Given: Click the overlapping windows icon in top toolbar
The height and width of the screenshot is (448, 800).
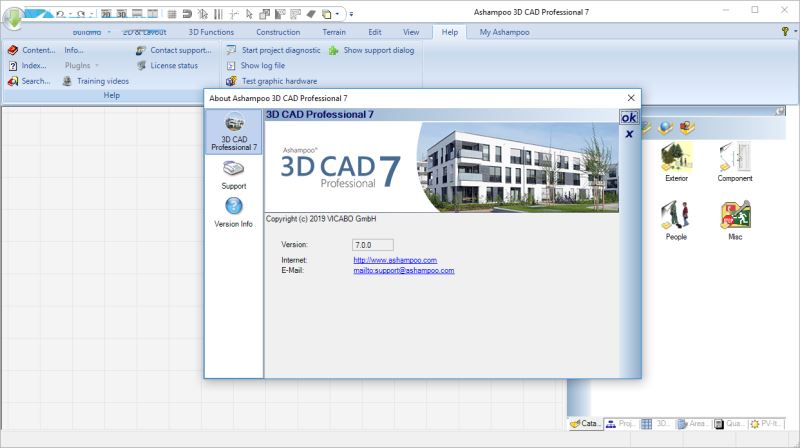Looking at the screenshot, I should (264, 14).
